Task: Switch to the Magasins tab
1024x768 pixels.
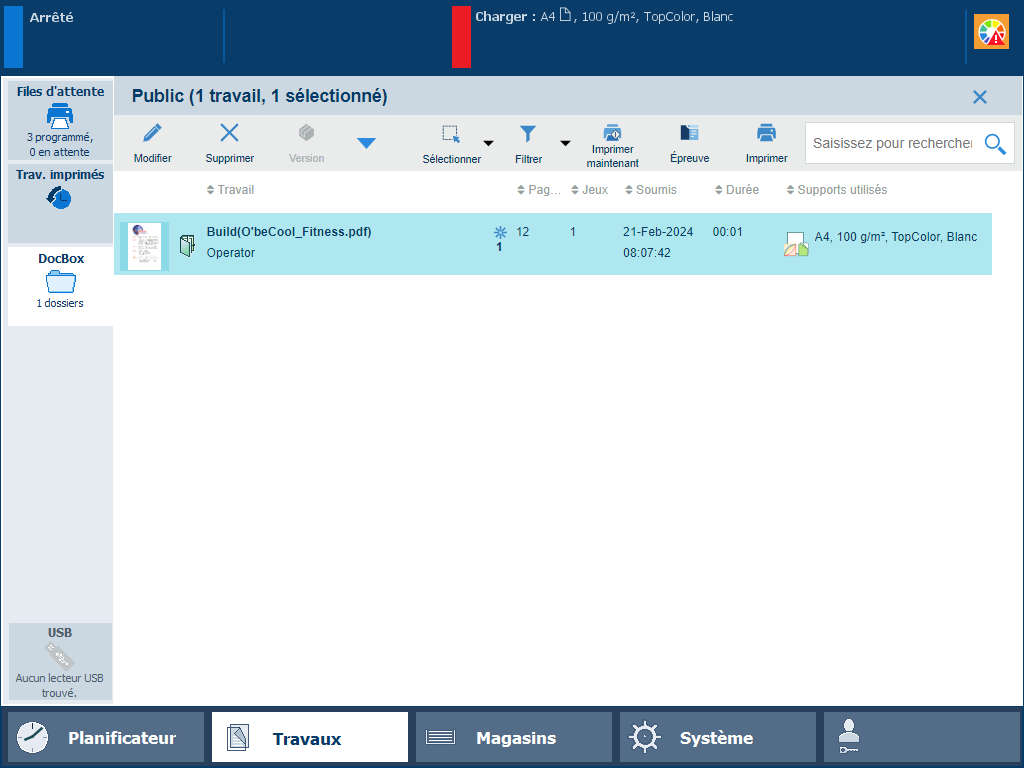Action: (x=513, y=738)
